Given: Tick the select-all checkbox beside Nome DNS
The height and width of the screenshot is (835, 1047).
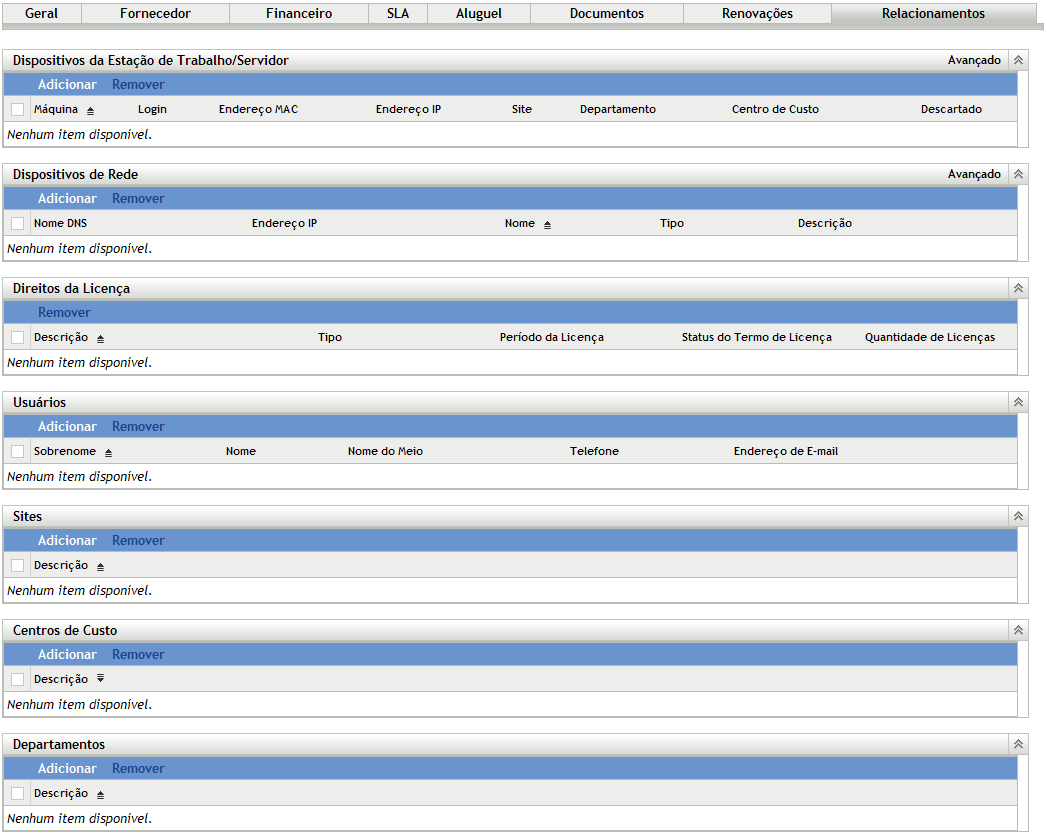Looking at the screenshot, I should pos(17,224).
